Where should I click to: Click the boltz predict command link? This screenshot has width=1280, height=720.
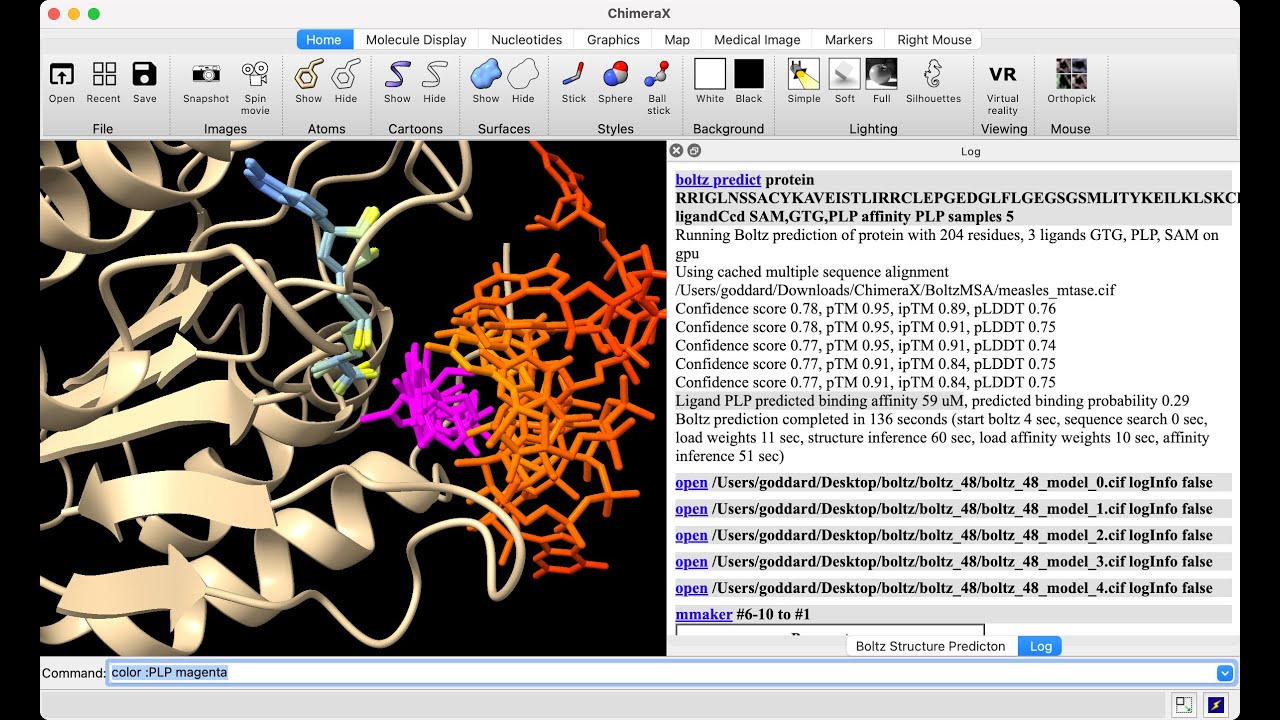(718, 180)
